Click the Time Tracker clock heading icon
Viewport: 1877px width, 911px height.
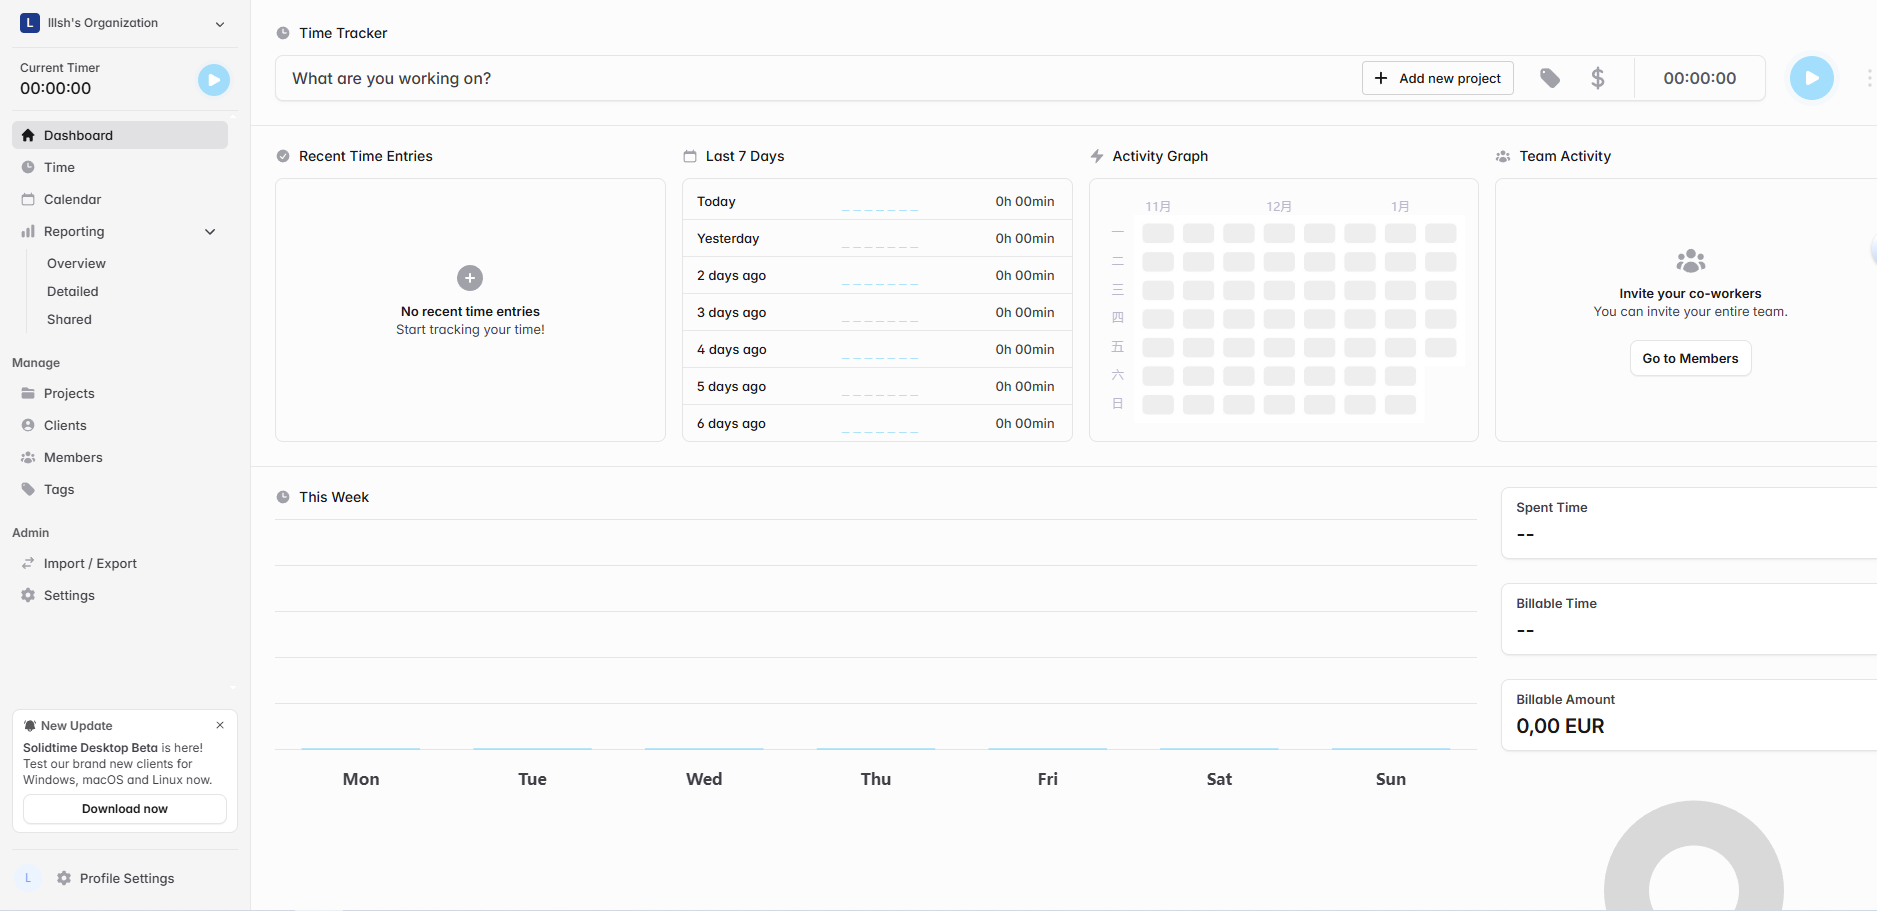(x=283, y=33)
